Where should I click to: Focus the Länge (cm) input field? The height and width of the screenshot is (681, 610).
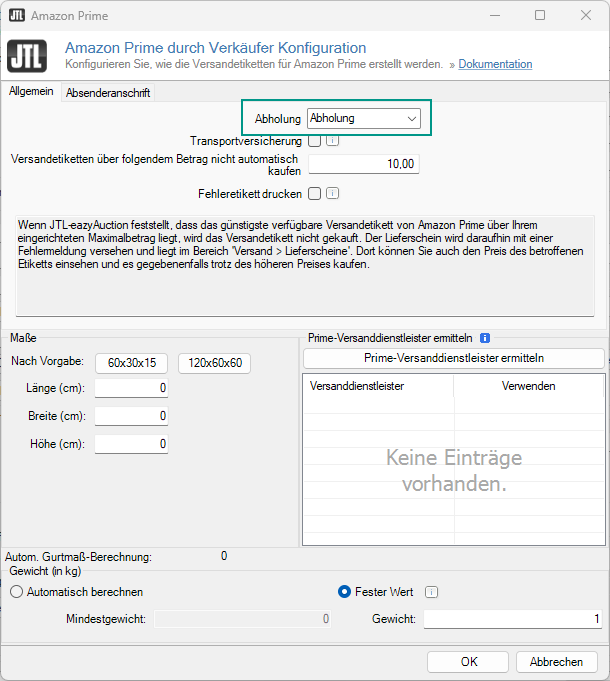click(132, 388)
